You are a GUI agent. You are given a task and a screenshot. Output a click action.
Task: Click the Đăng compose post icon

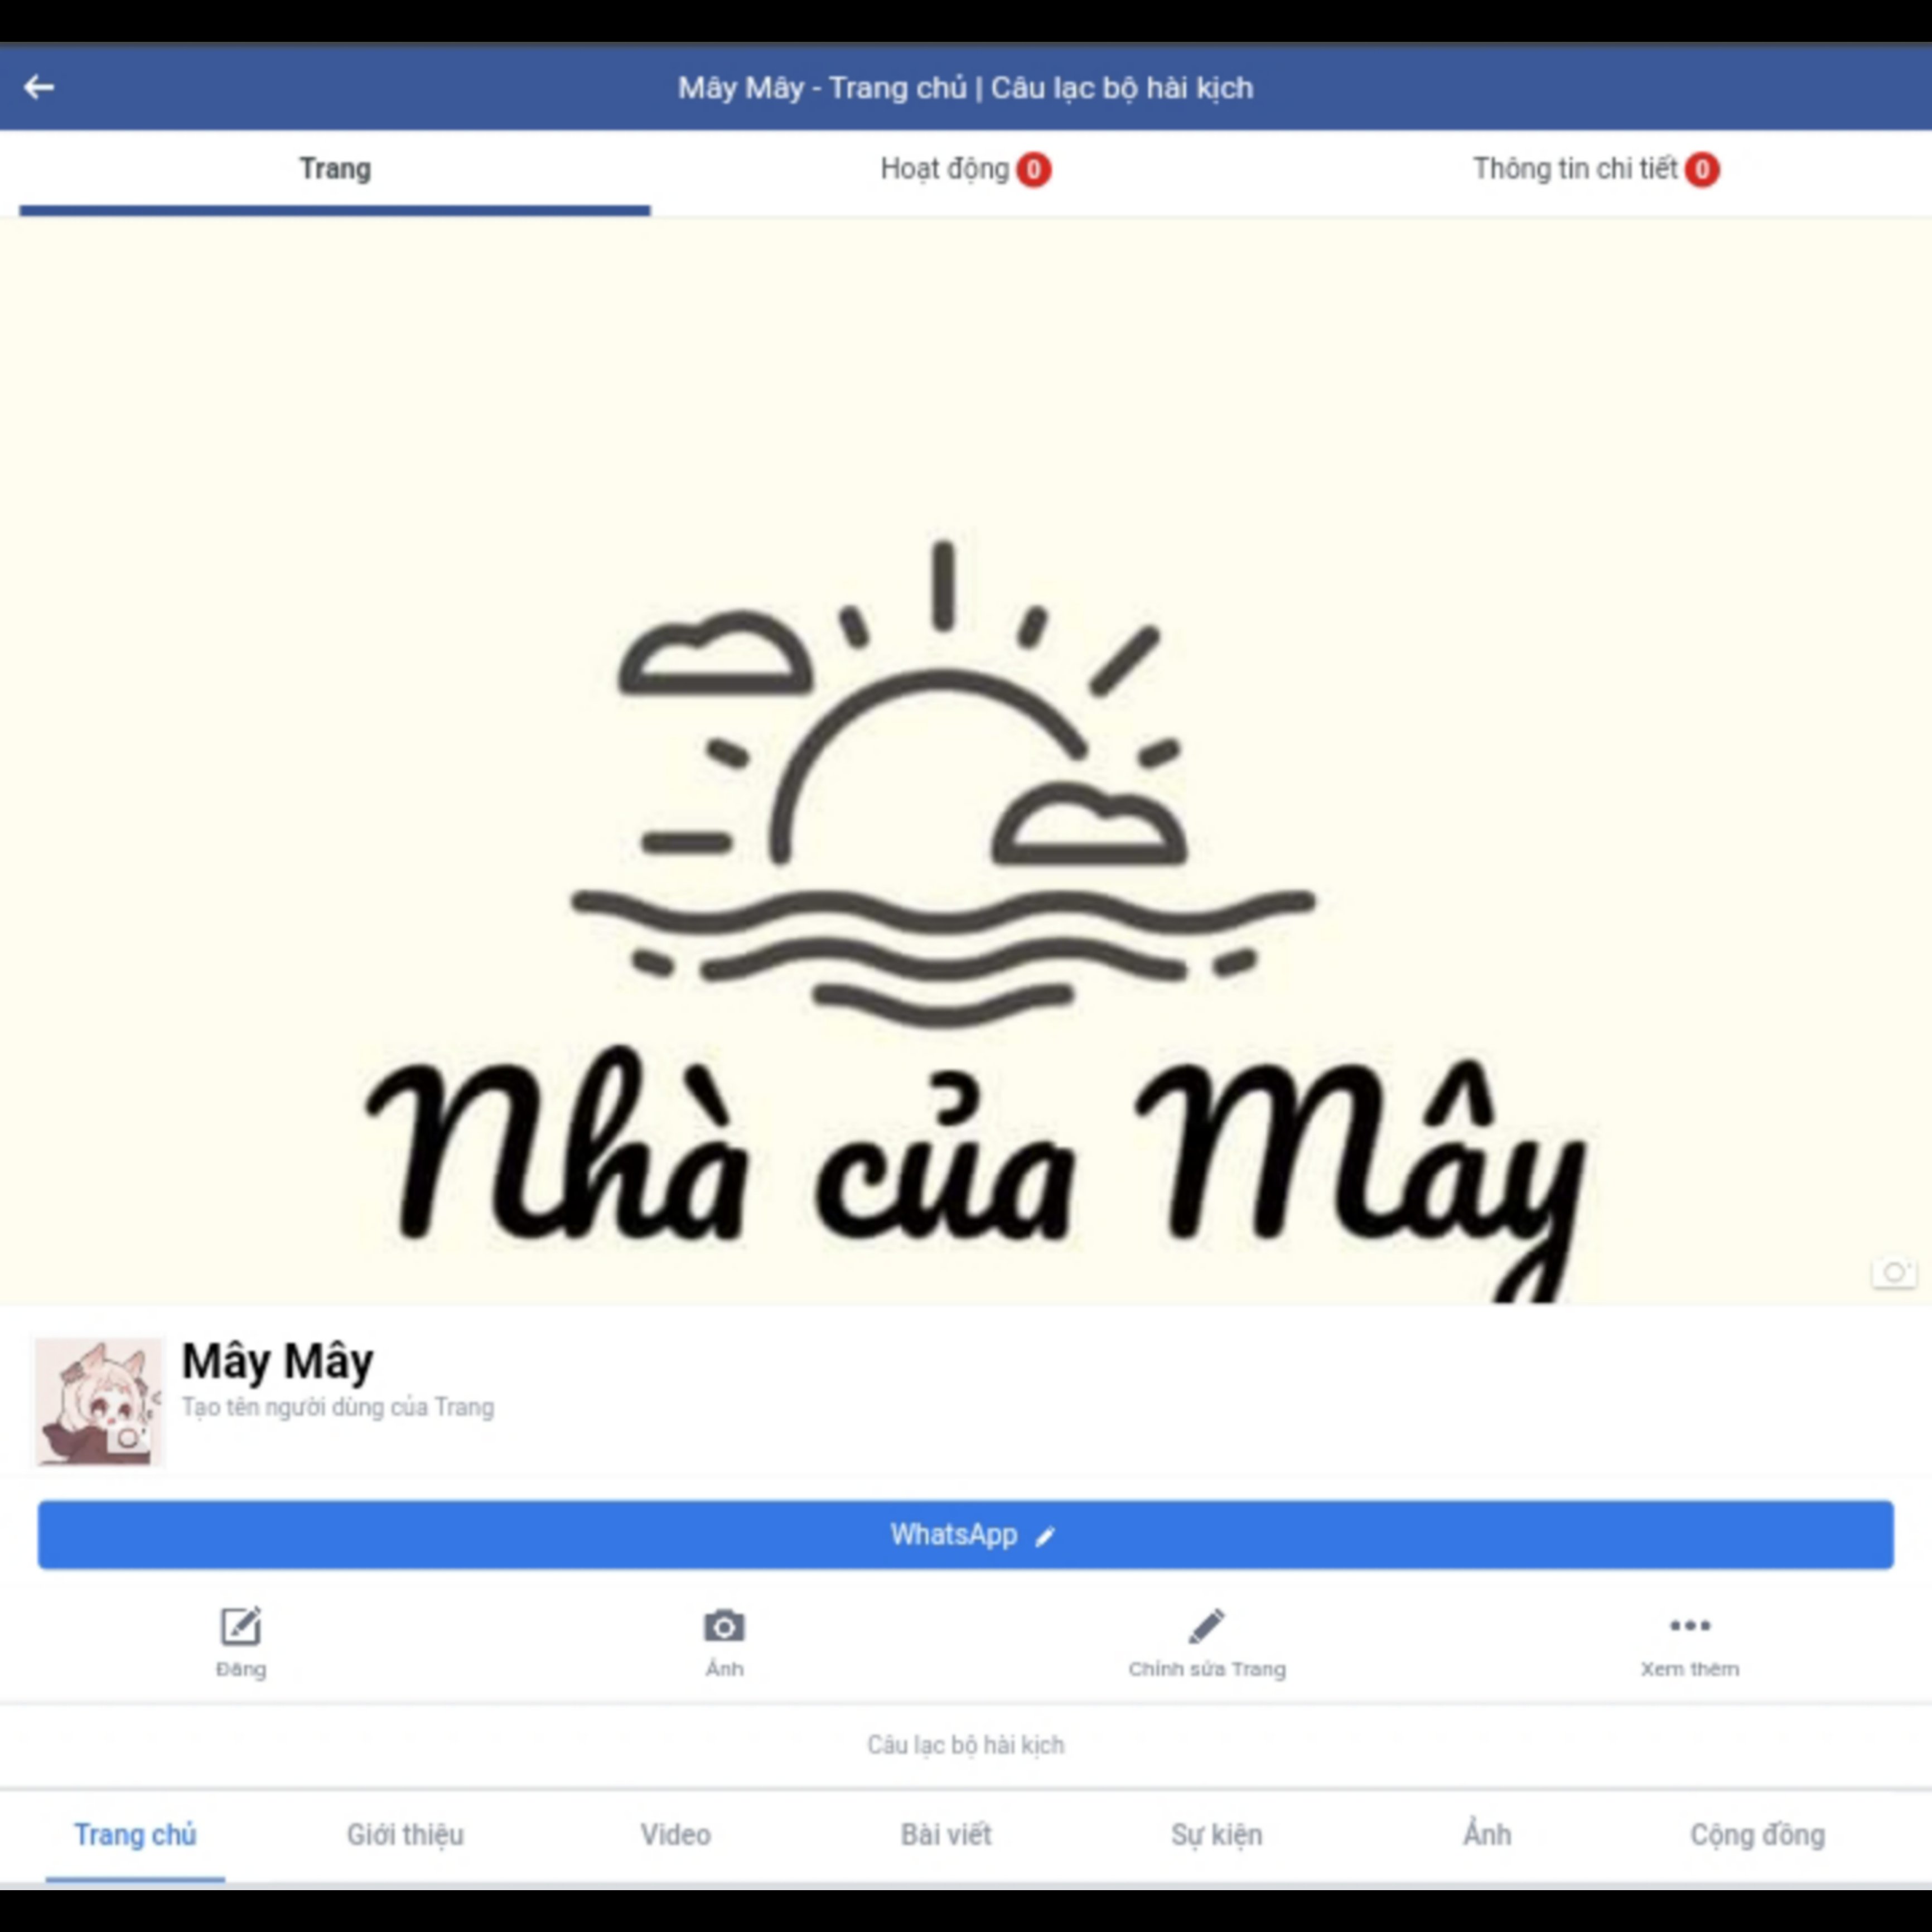241,1626
